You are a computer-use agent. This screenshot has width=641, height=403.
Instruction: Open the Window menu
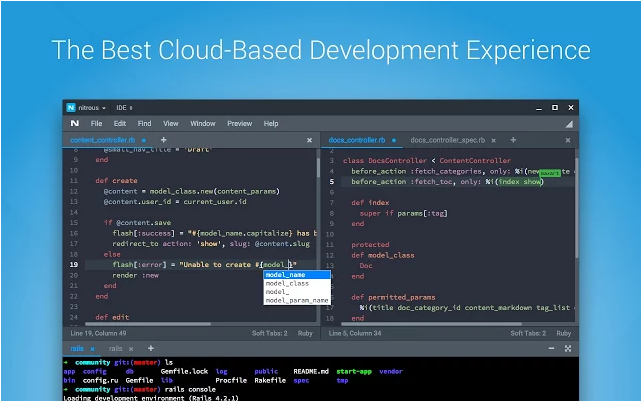[x=203, y=123]
